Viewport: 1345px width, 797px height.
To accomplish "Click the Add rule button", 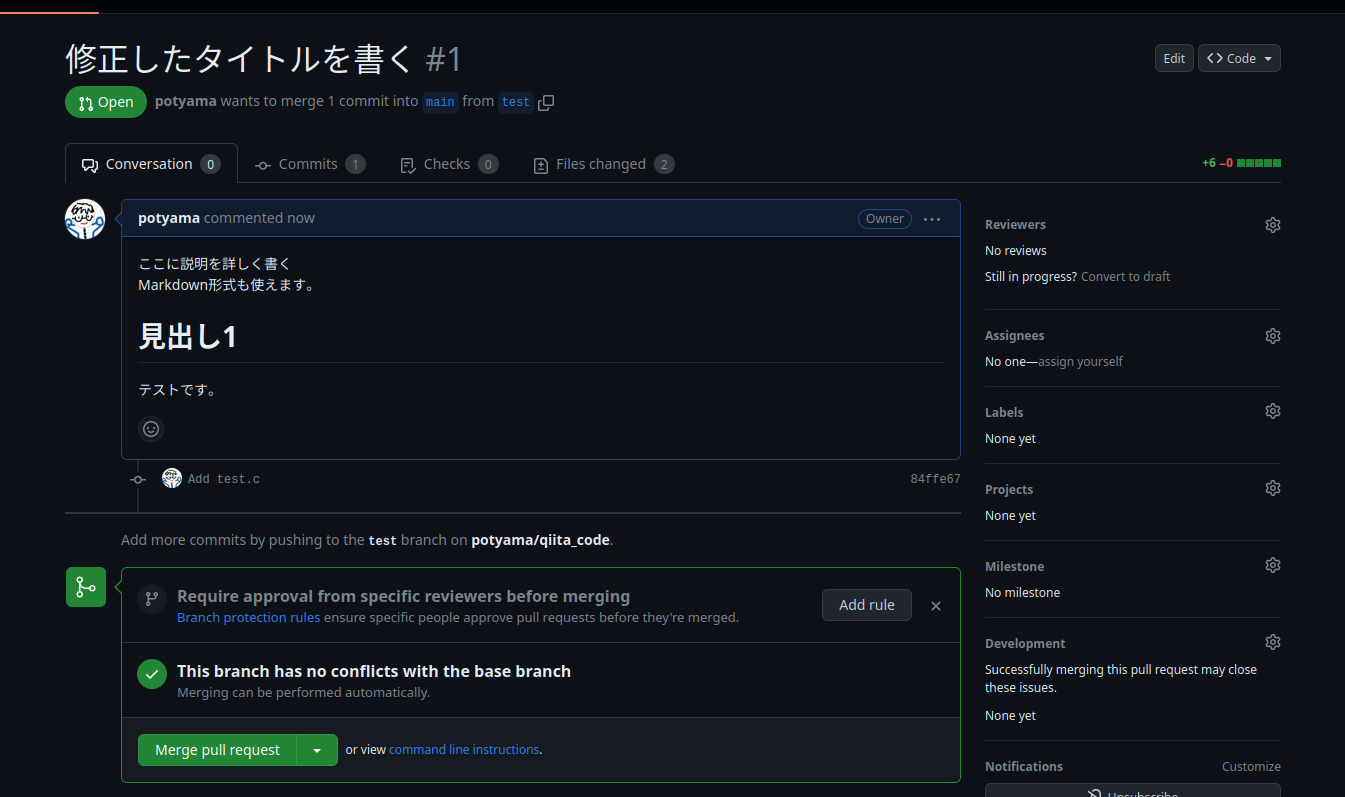I will [x=866, y=604].
